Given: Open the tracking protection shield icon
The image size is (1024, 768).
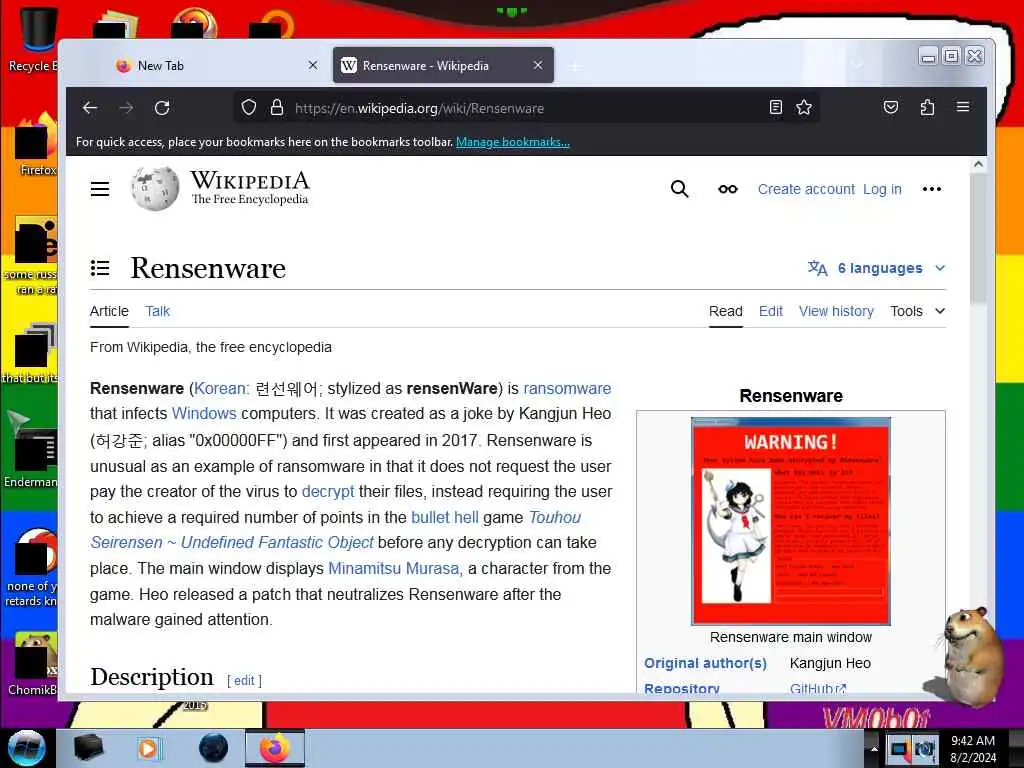Looking at the screenshot, I should 249,108.
